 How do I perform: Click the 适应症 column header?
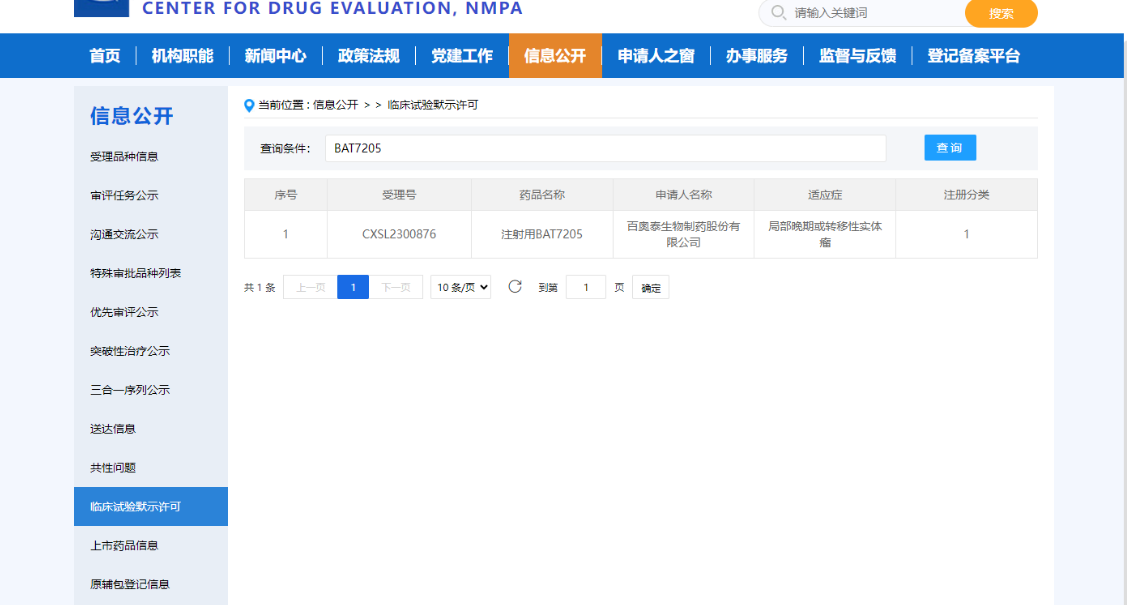(824, 195)
